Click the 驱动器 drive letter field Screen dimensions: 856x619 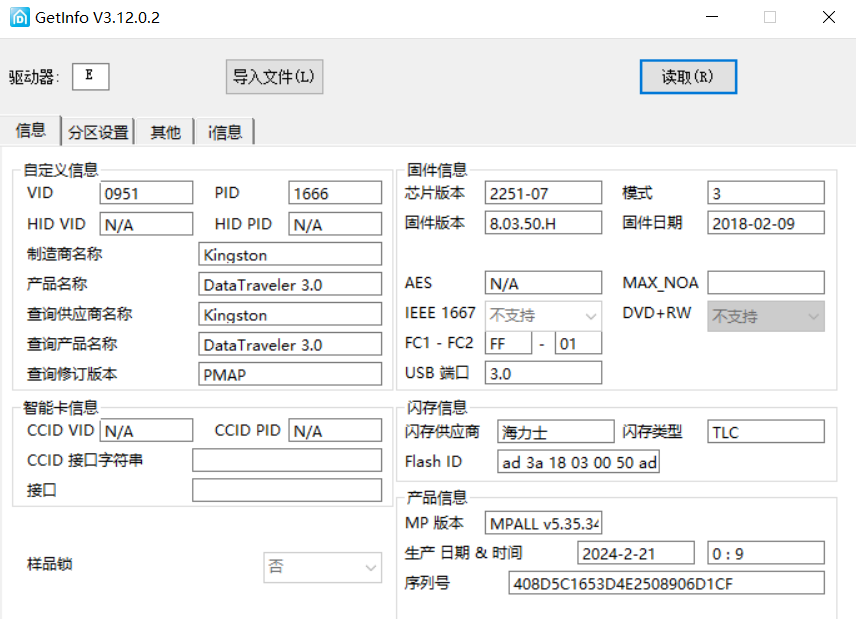(x=91, y=76)
